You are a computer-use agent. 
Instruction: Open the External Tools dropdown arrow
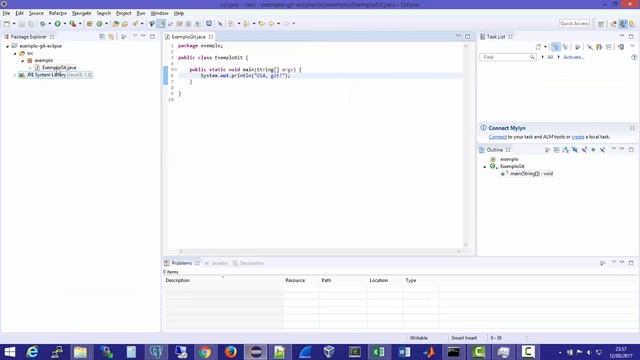coord(80,24)
